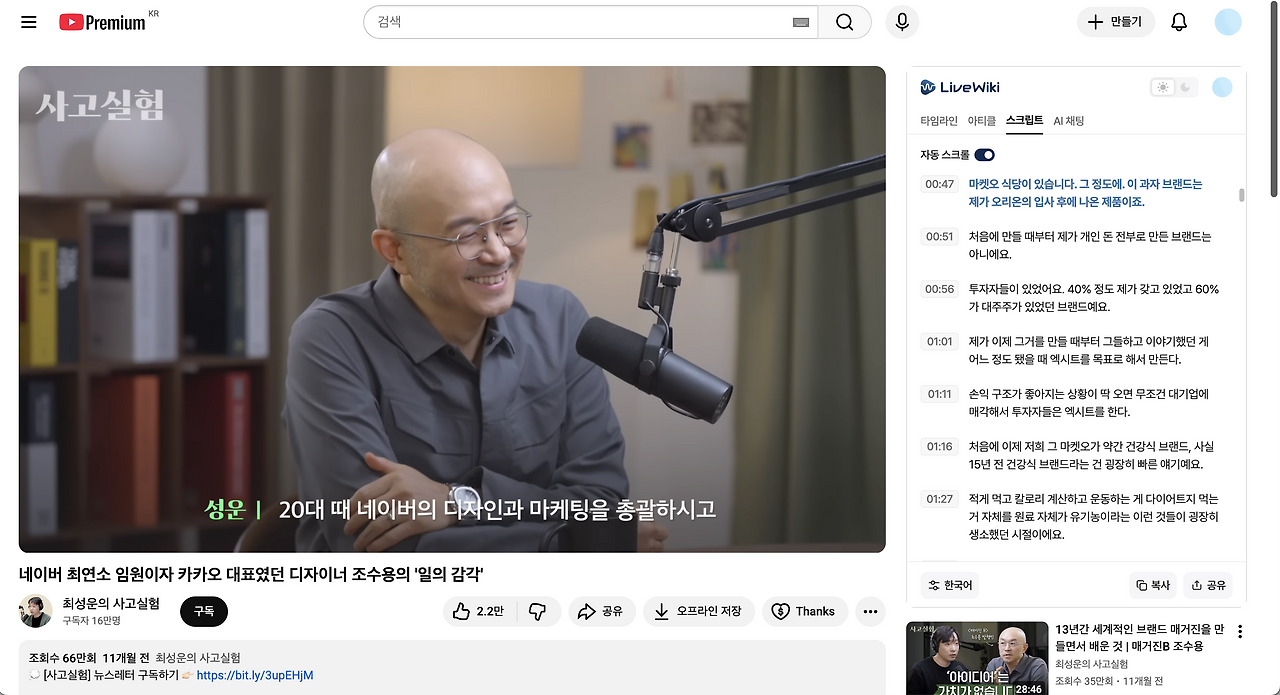Subscribe to 최성운의 사고실험 channel
Image resolution: width=1280 pixels, height=695 pixels.
click(x=203, y=611)
